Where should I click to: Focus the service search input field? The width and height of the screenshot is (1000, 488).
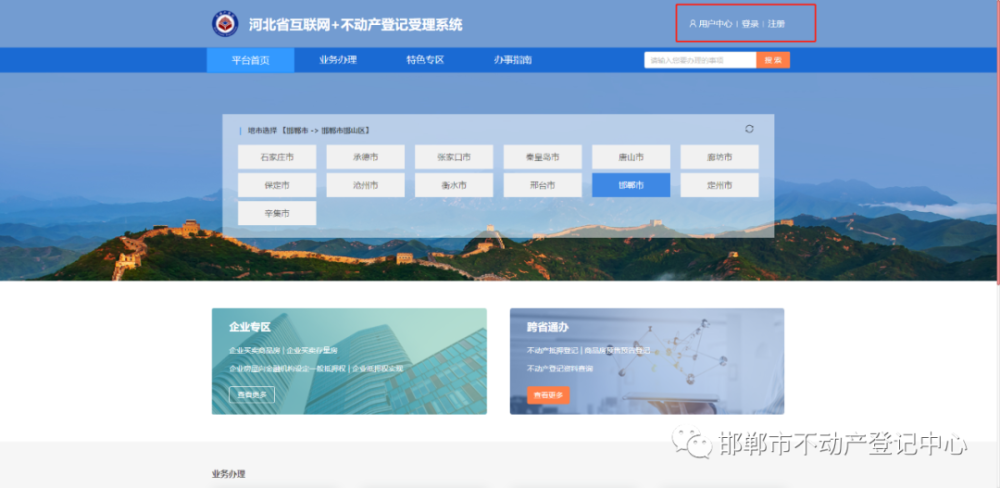pyautogui.click(x=699, y=60)
